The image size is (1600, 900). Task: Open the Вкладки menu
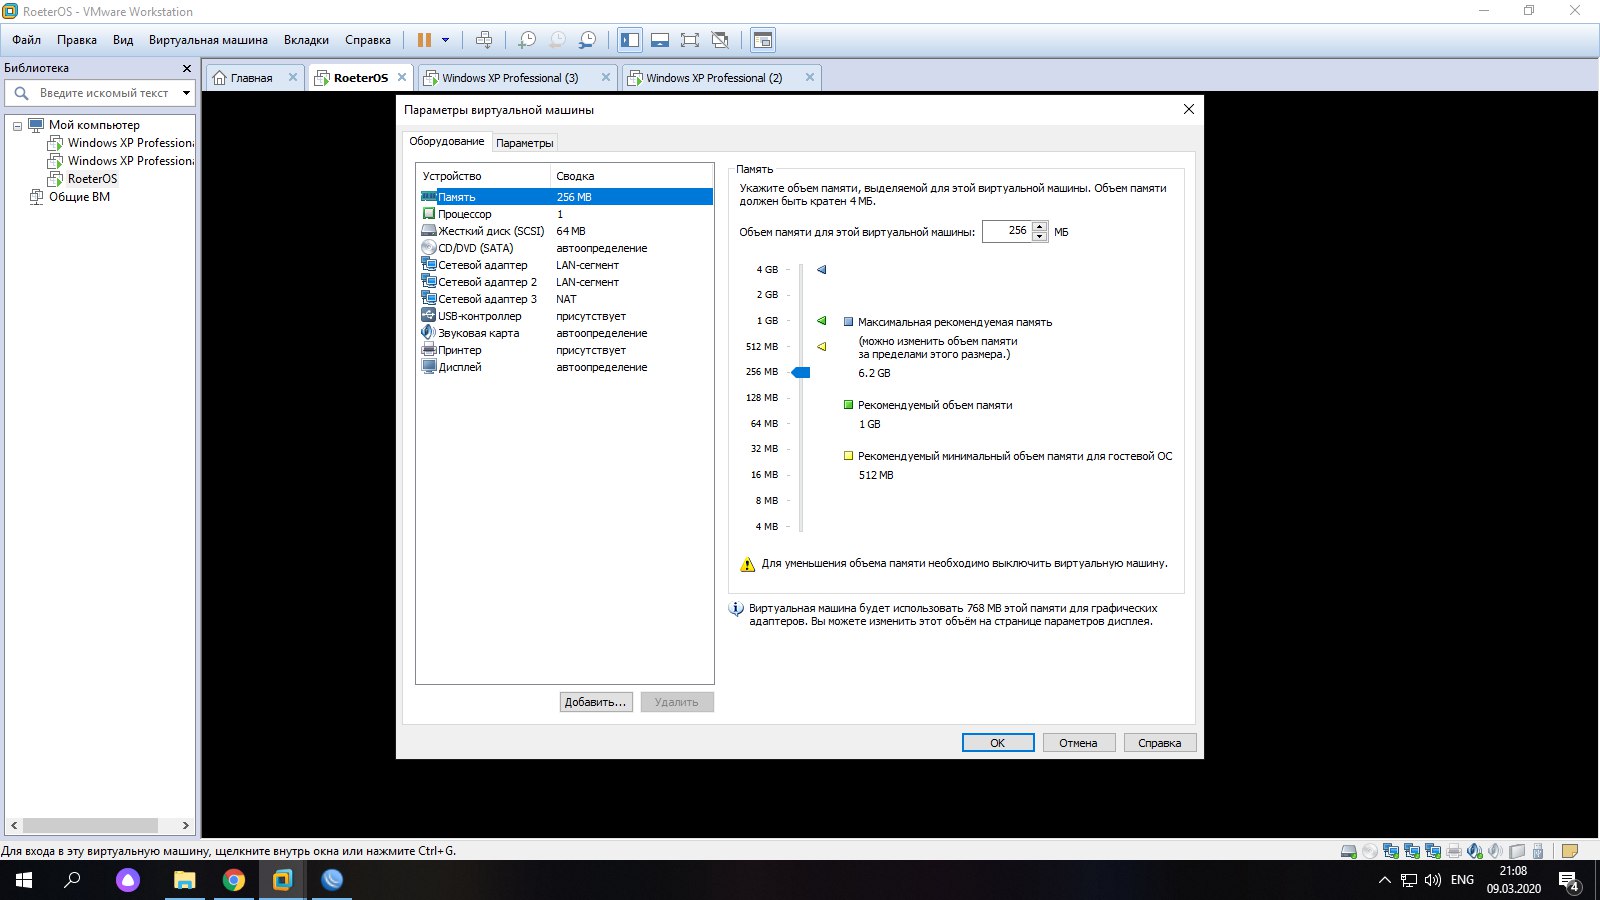306,40
